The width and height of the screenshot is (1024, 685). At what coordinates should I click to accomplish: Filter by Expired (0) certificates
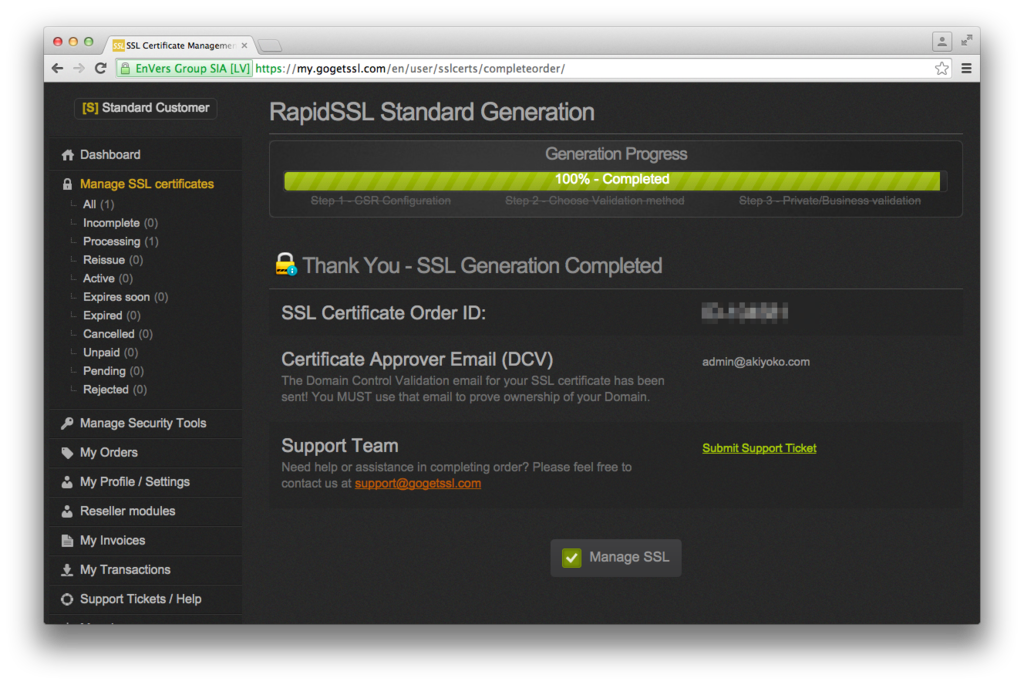(112, 315)
